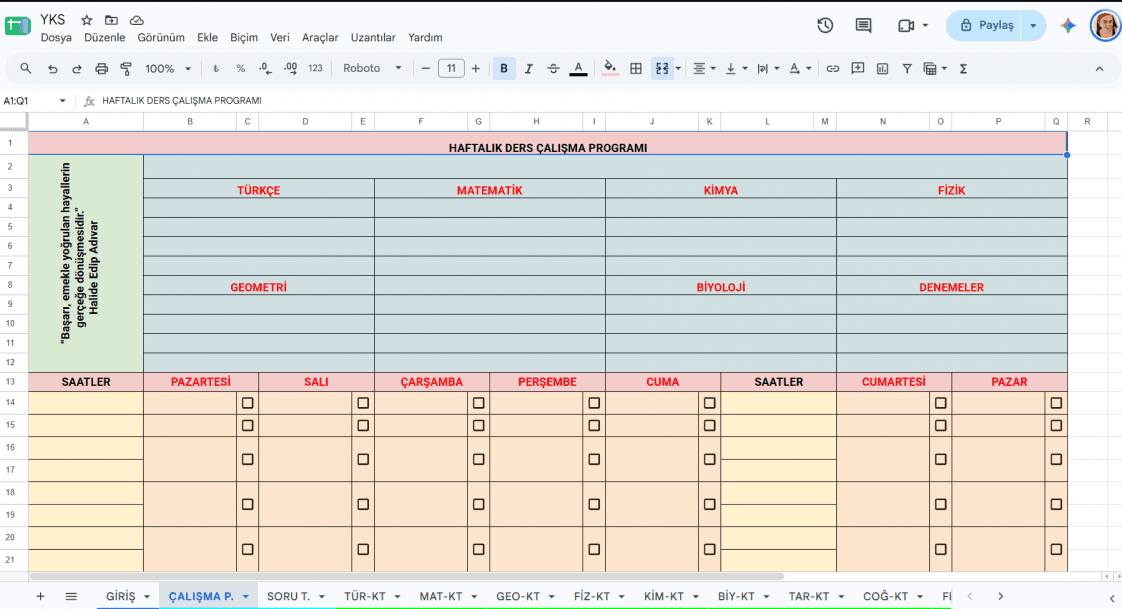Image resolution: width=1122 pixels, height=609 pixels.
Task: Create a filter with the funnel icon
Action: click(907, 69)
